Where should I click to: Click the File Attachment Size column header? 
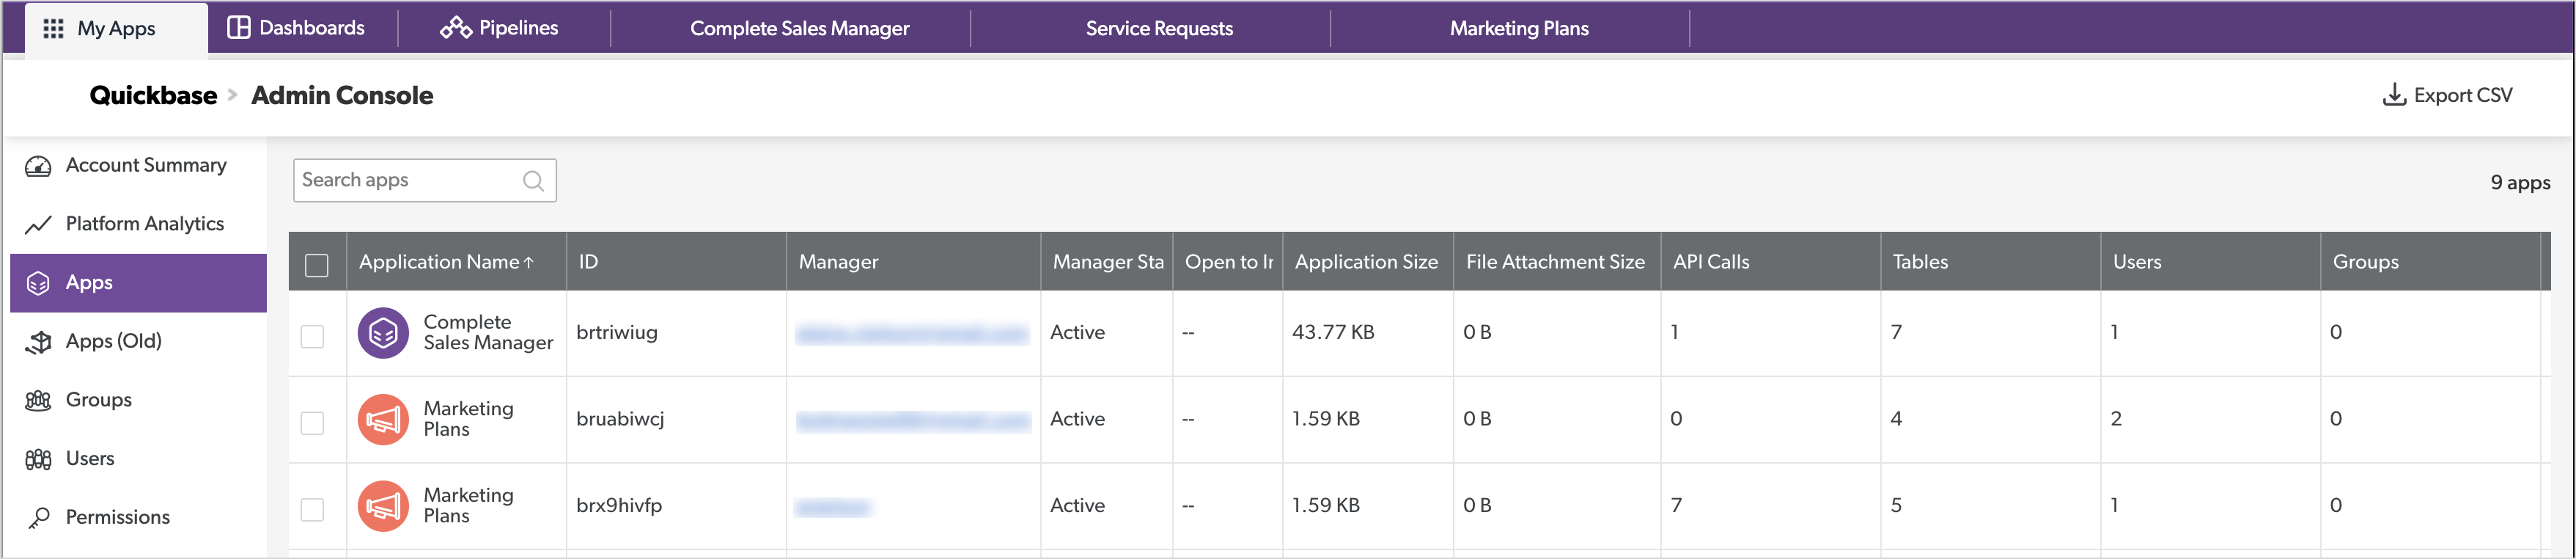pos(1556,262)
